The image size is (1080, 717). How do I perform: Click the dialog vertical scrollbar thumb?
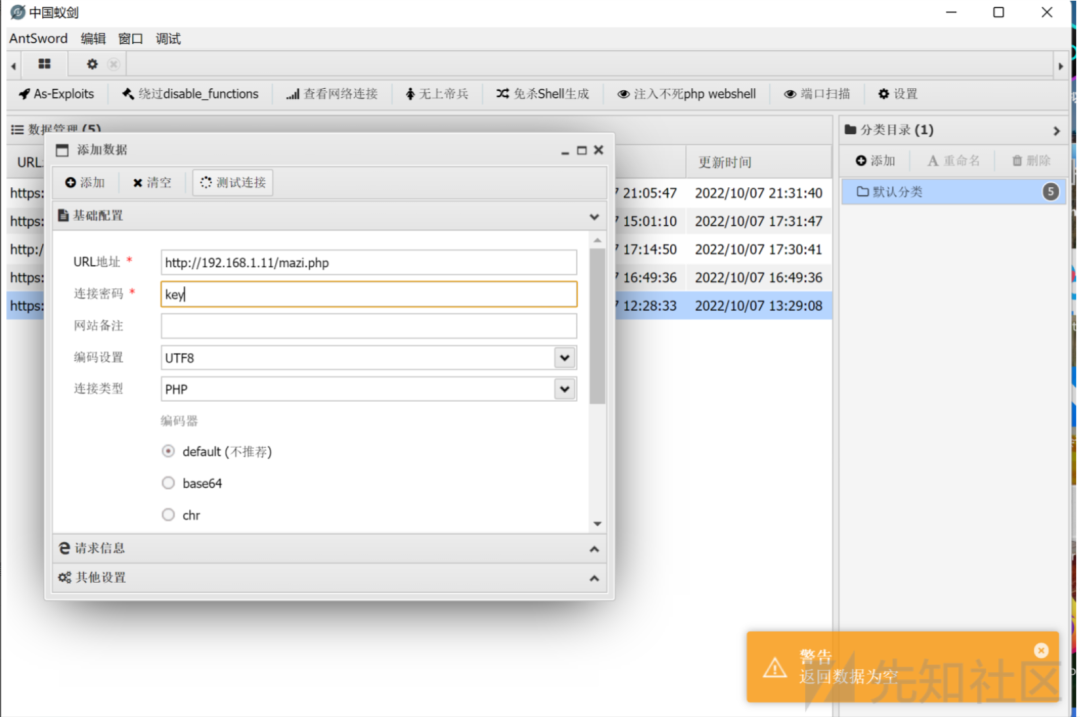597,326
